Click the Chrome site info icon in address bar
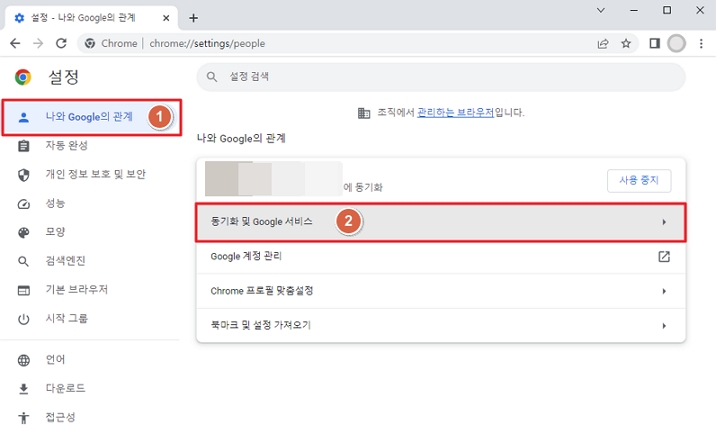This screenshot has height=434, width=716. point(90,43)
